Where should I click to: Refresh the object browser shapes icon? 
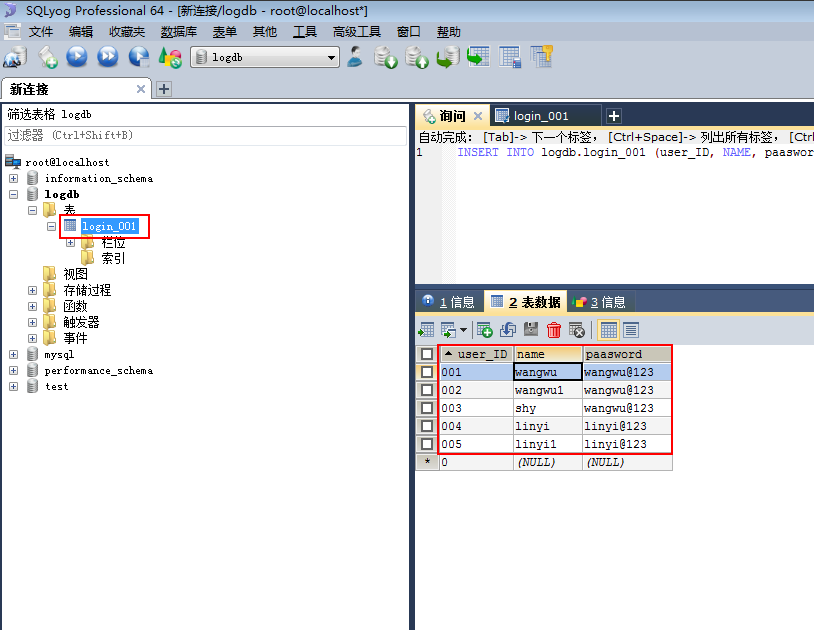point(170,57)
